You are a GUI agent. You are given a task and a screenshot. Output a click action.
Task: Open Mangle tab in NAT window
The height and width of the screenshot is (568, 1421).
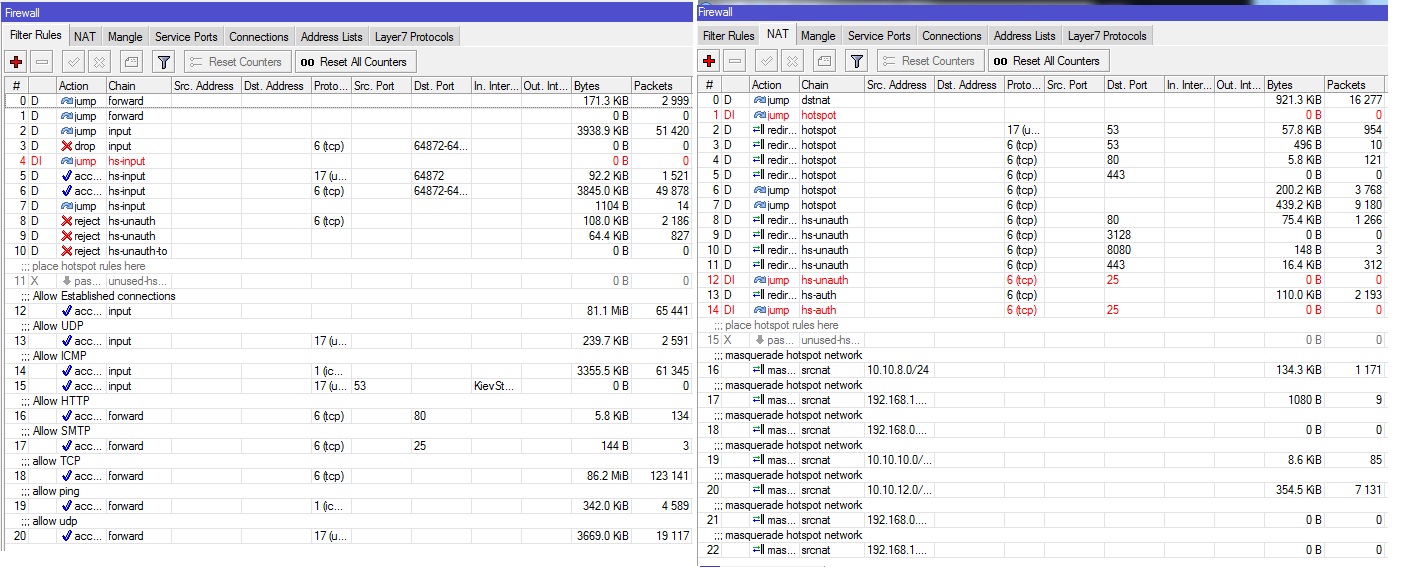(818, 36)
